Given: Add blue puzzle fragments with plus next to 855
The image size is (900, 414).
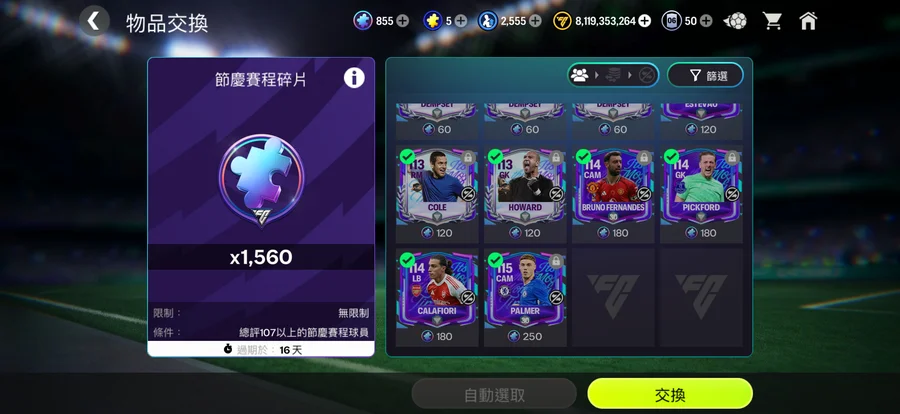Looking at the screenshot, I should coord(403,21).
